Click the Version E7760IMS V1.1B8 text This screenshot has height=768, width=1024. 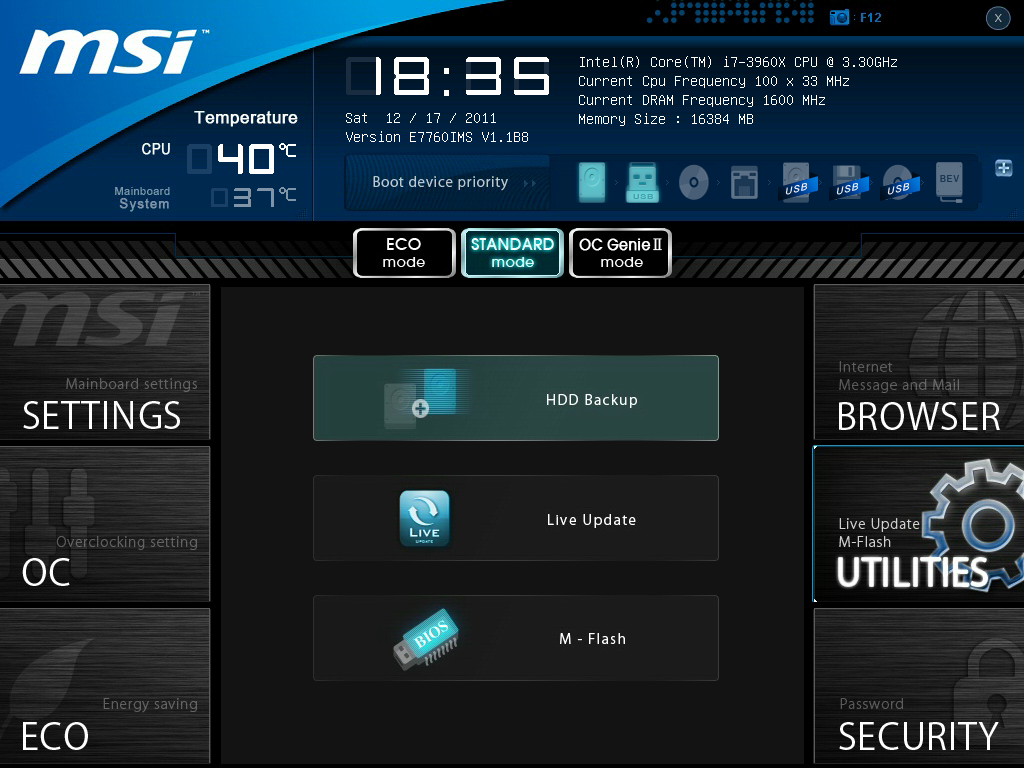pyautogui.click(x=437, y=137)
